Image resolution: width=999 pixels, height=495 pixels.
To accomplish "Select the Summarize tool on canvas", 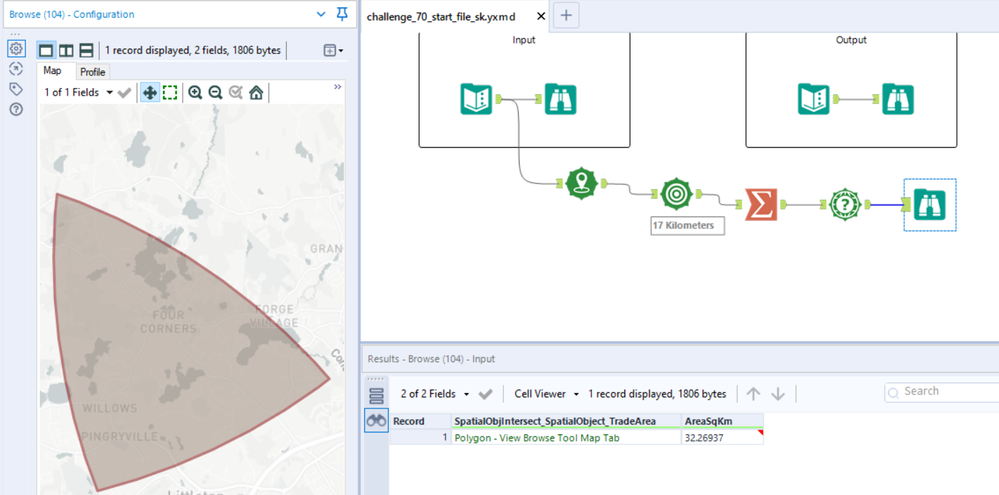I will pos(763,204).
